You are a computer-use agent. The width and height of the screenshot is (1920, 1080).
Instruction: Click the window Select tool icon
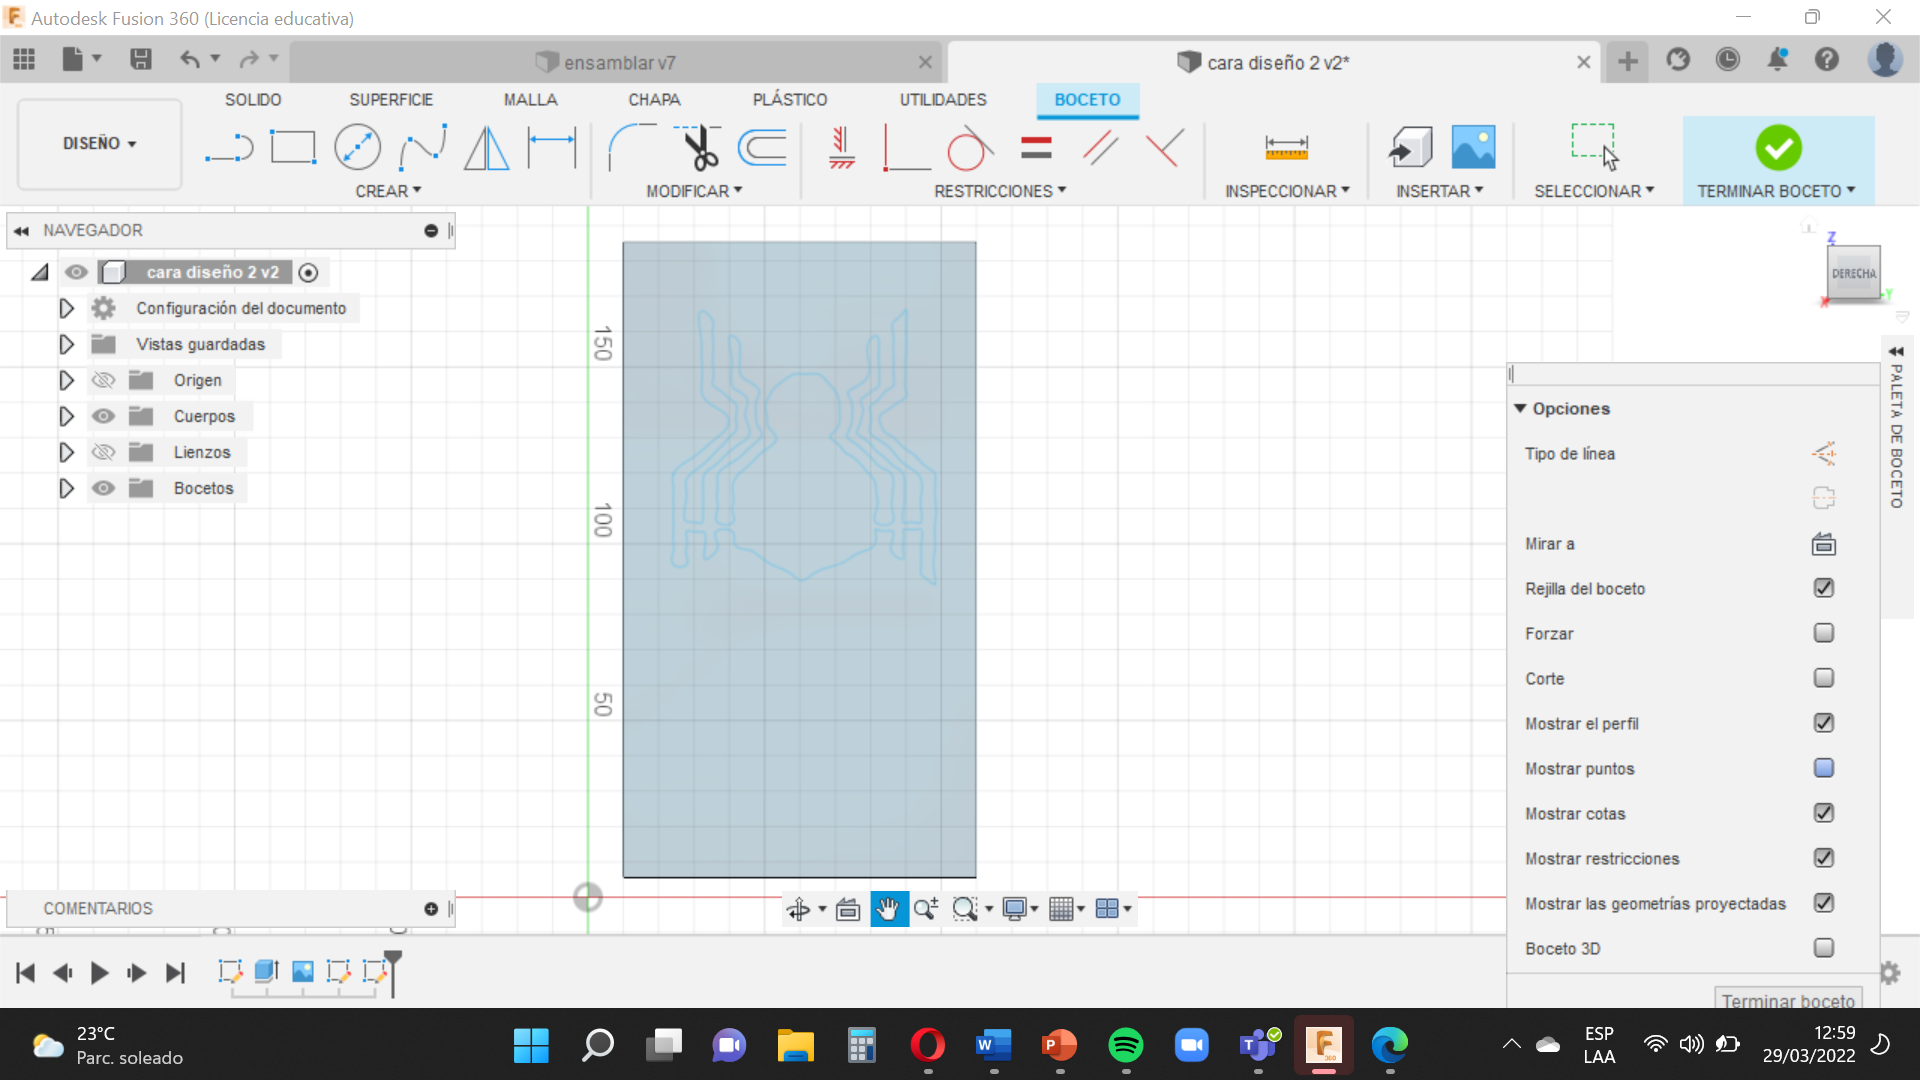click(x=1594, y=147)
